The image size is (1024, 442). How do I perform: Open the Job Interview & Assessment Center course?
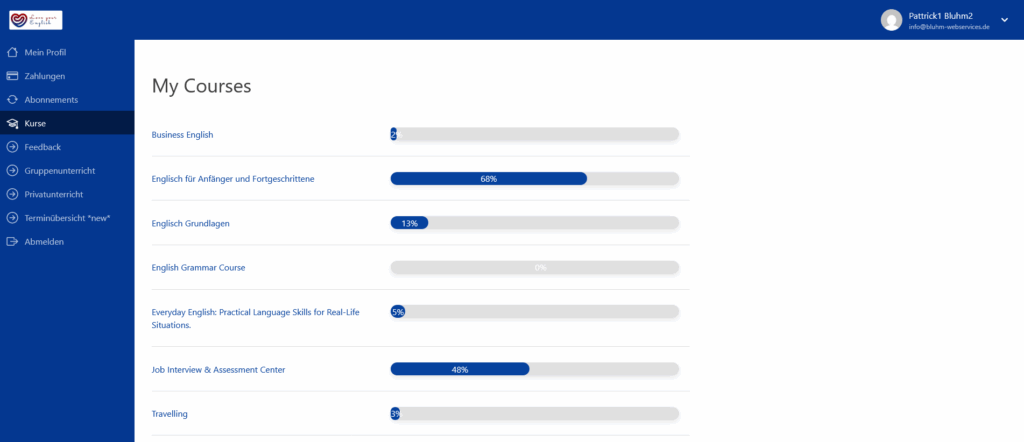point(218,370)
